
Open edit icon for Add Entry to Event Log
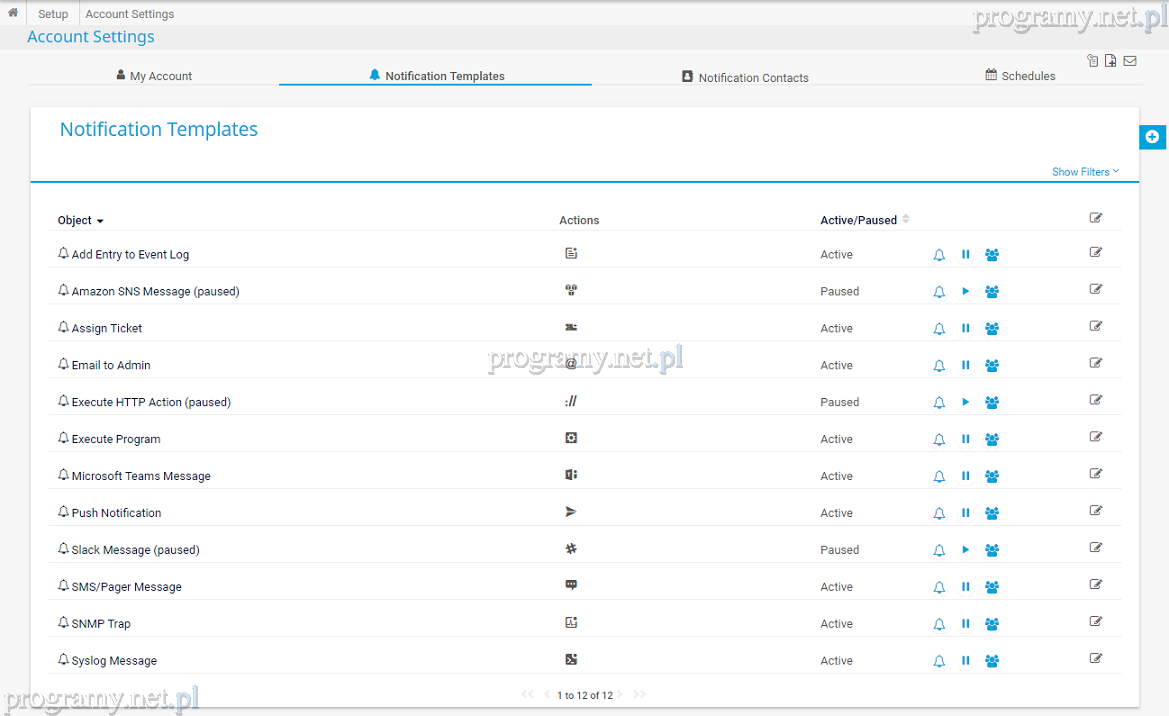[1096, 253]
